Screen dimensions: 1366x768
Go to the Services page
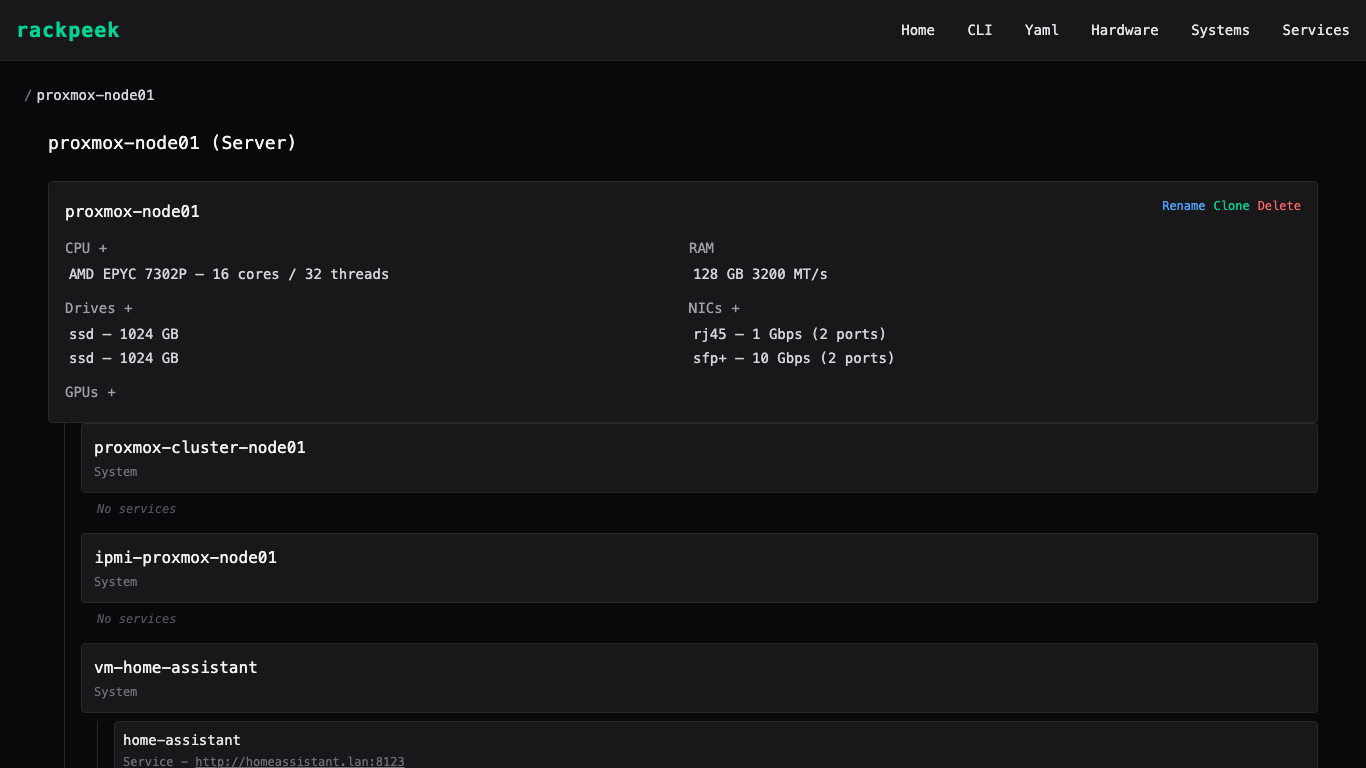tap(1315, 30)
